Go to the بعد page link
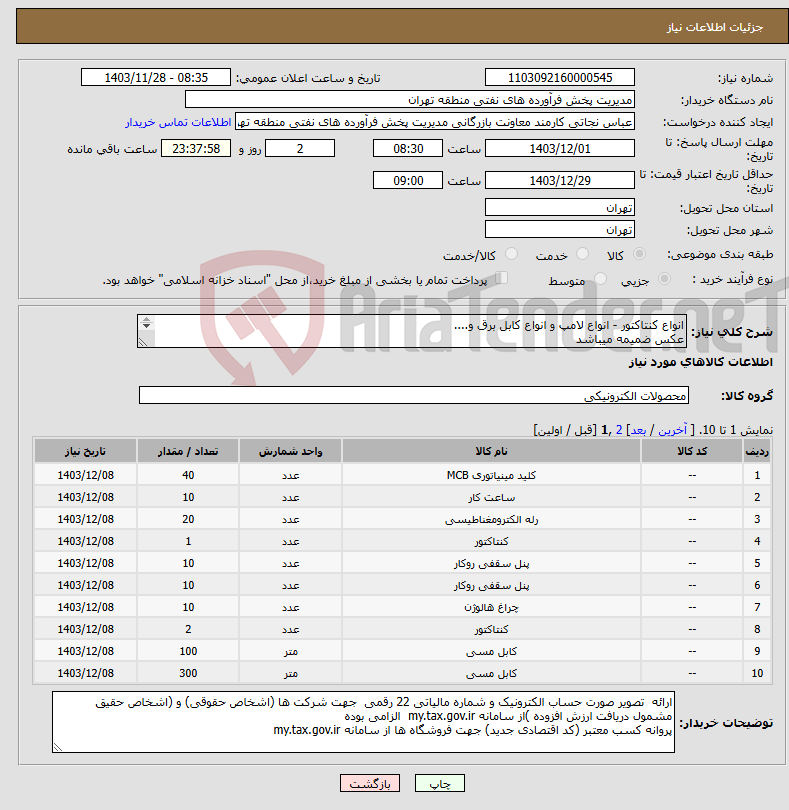The image size is (789, 810). pyautogui.click(x=638, y=430)
